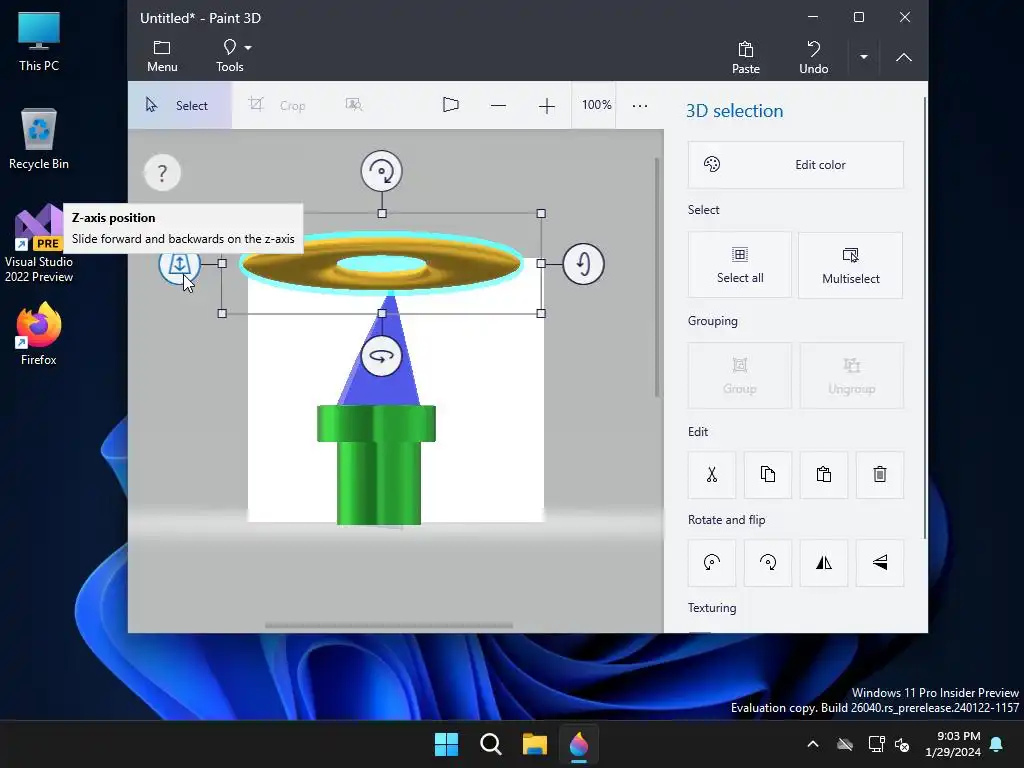The width and height of the screenshot is (1024, 768).
Task: Click the cloud sync tray icon
Action: pos(845,744)
